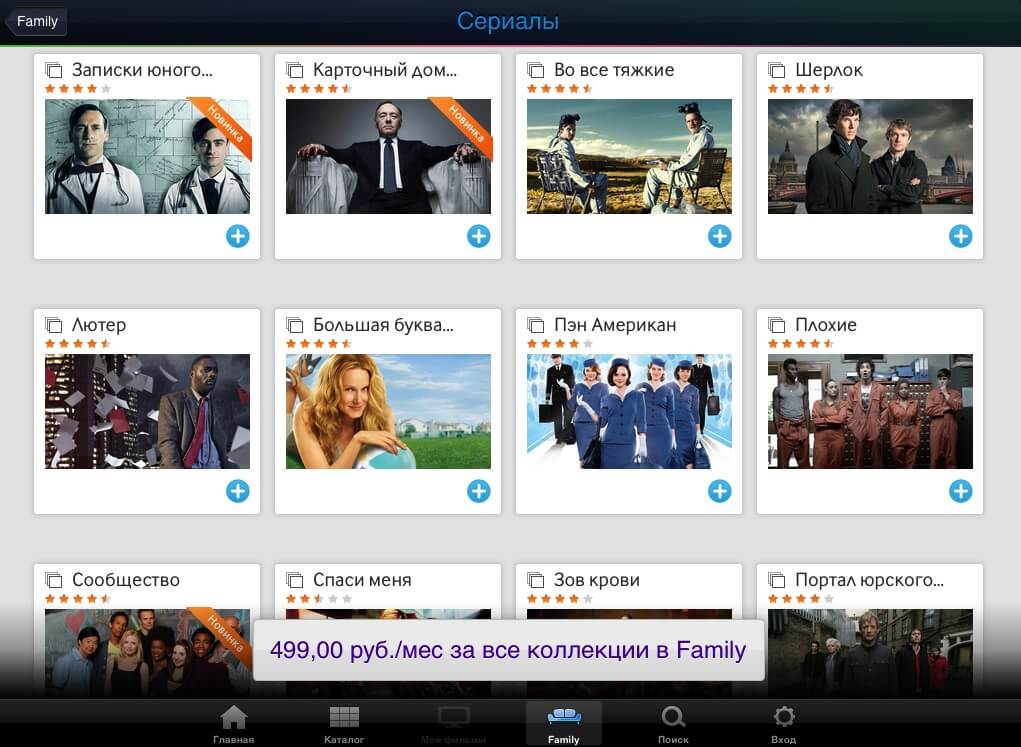1021x747 pixels.
Task: Add Большая буква... with plus icon
Action: point(479,491)
